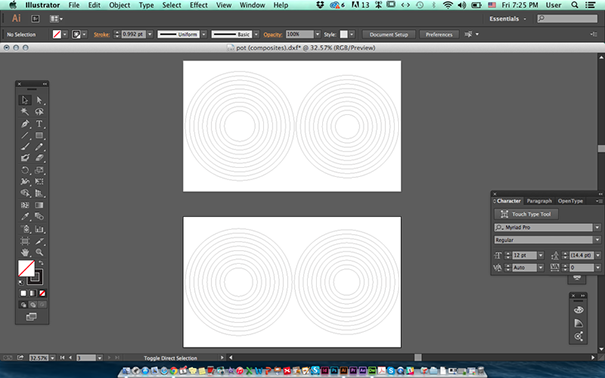The width and height of the screenshot is (605, 378).
Task: Select the Eyedropper tool
Action: [25, 216]
